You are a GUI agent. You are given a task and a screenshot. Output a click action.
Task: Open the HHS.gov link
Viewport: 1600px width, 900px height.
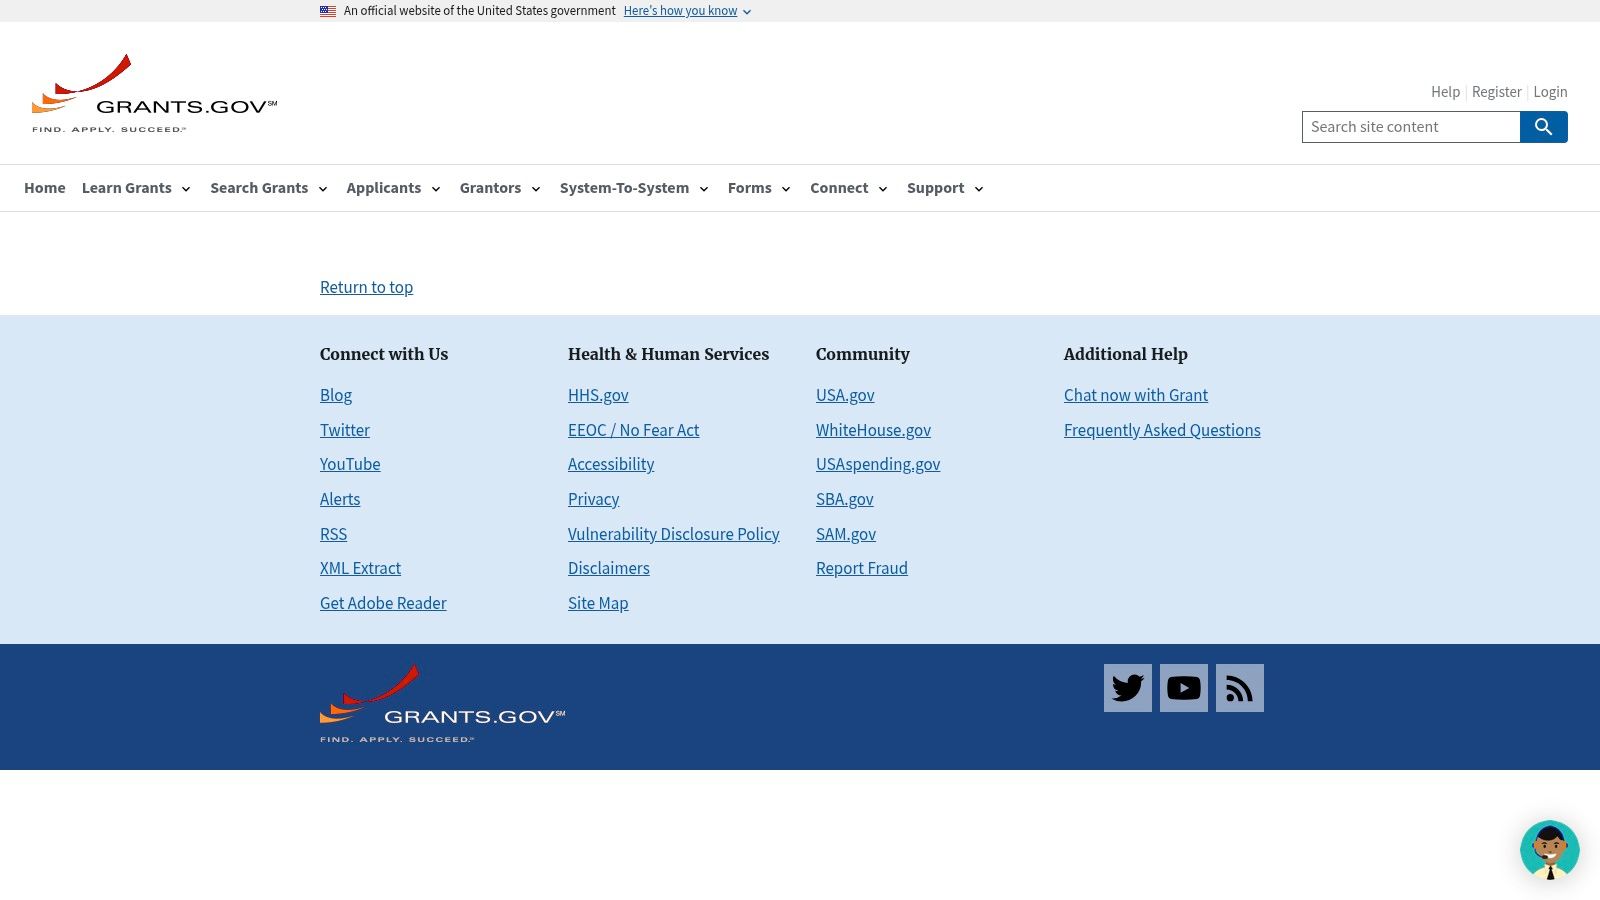pyautogui.click(x=598, y=395)
